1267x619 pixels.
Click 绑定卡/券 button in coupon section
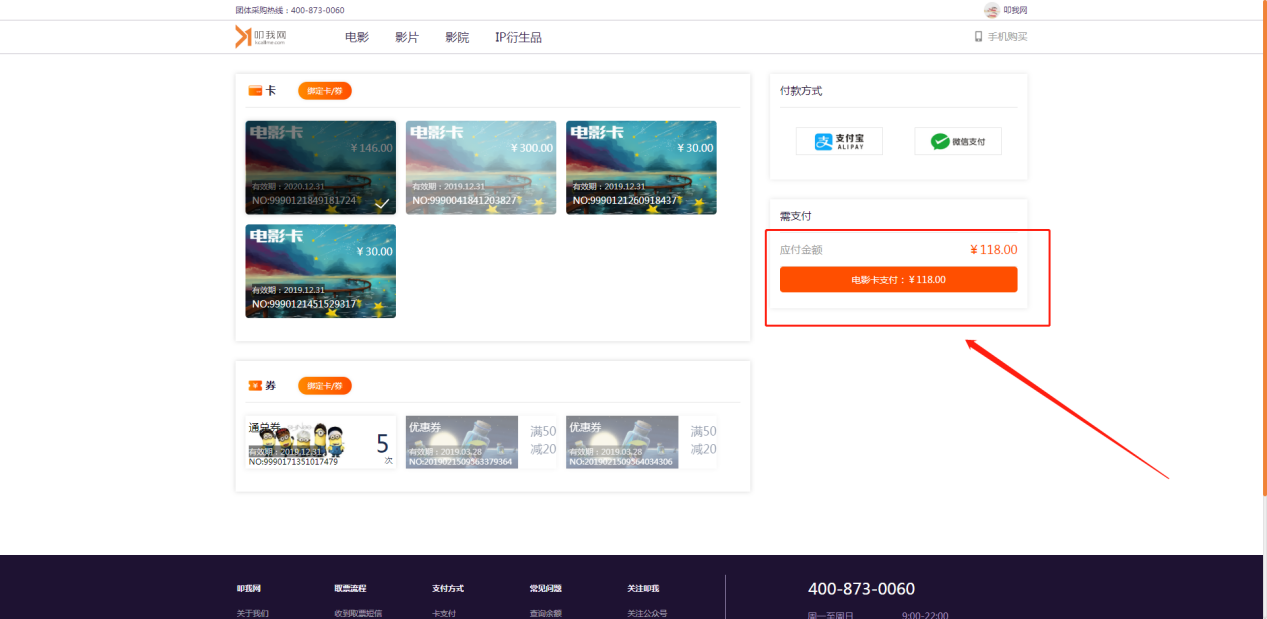tap(325, 386)
